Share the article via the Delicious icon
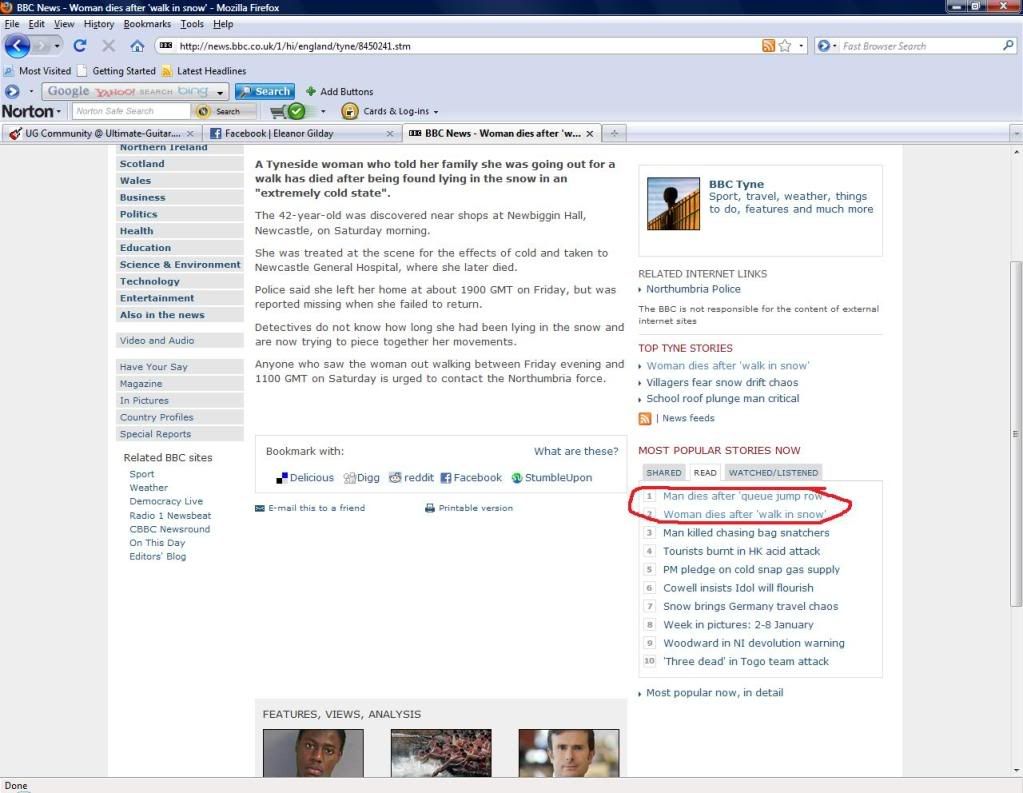Screen dimensions: 1023x793 click(x=282, y=478)
